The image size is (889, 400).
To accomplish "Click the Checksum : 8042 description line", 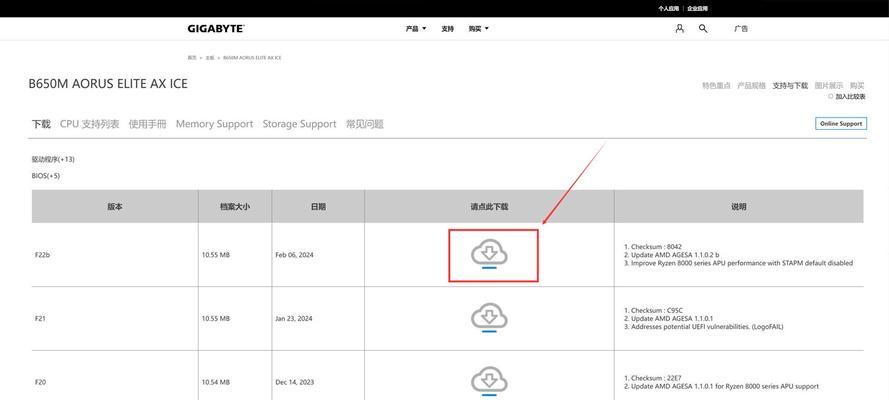I will pos(653,247).
